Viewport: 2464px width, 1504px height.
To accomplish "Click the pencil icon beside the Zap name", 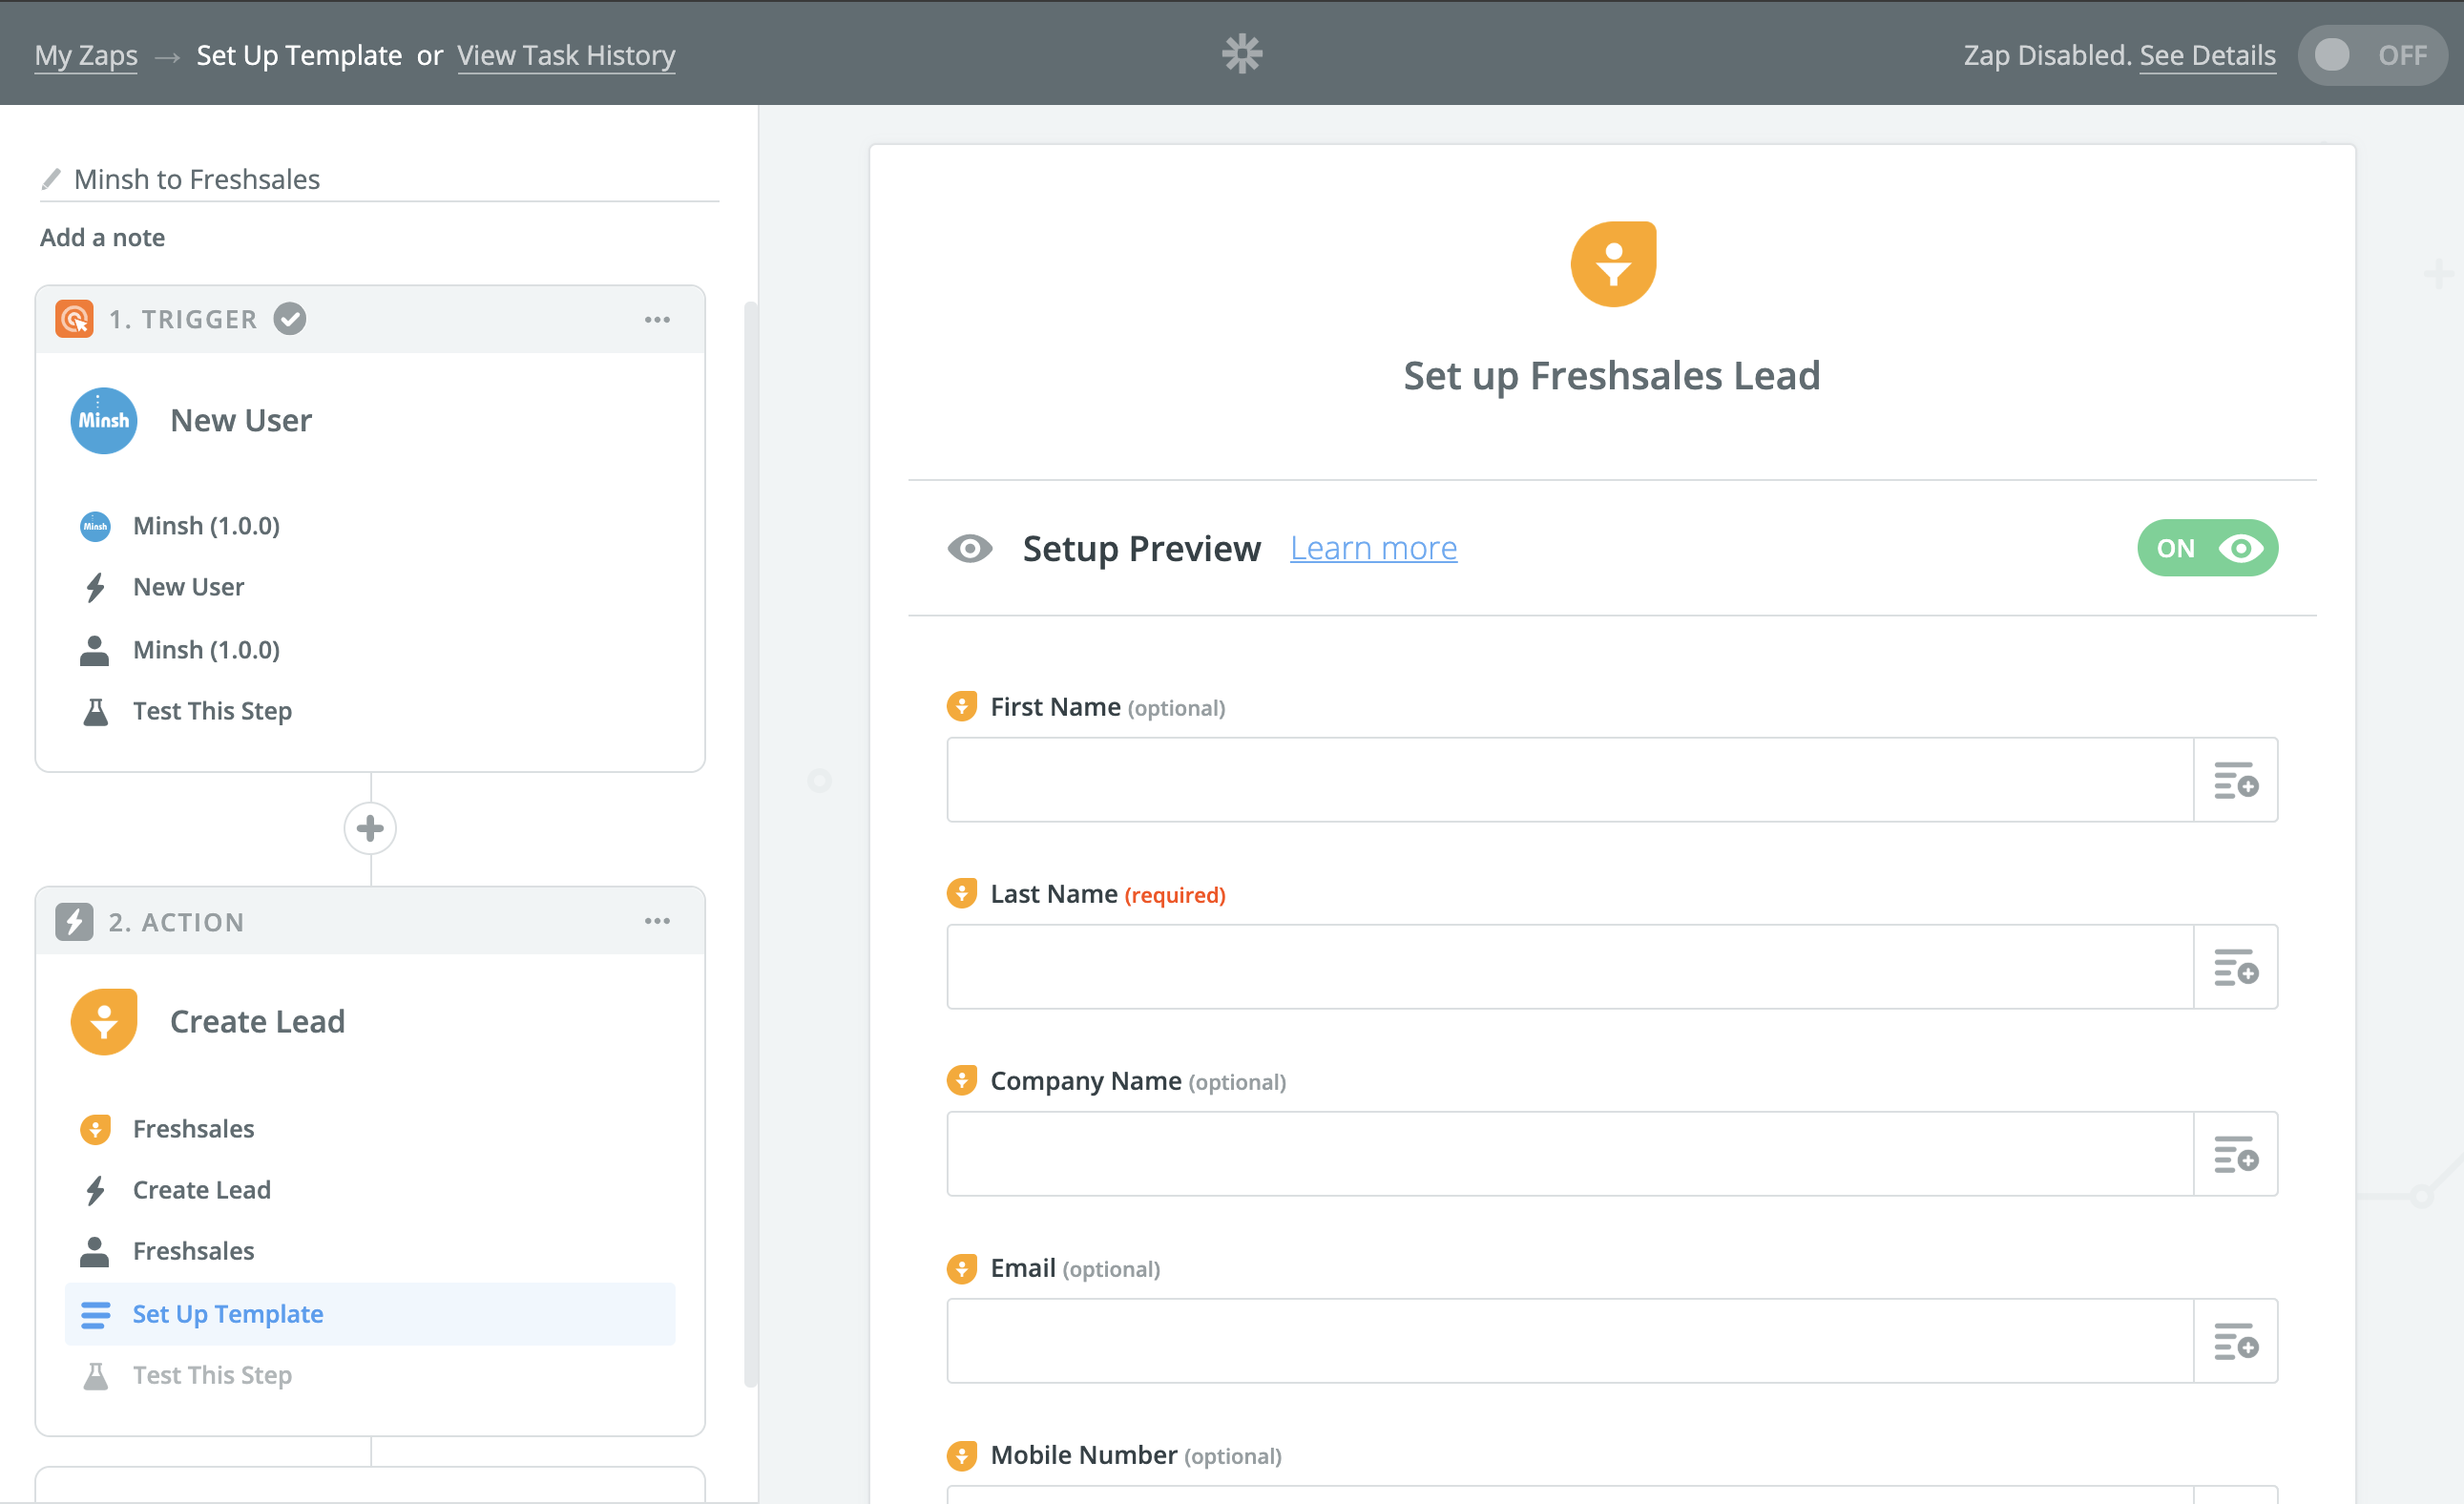I will 51,179.
